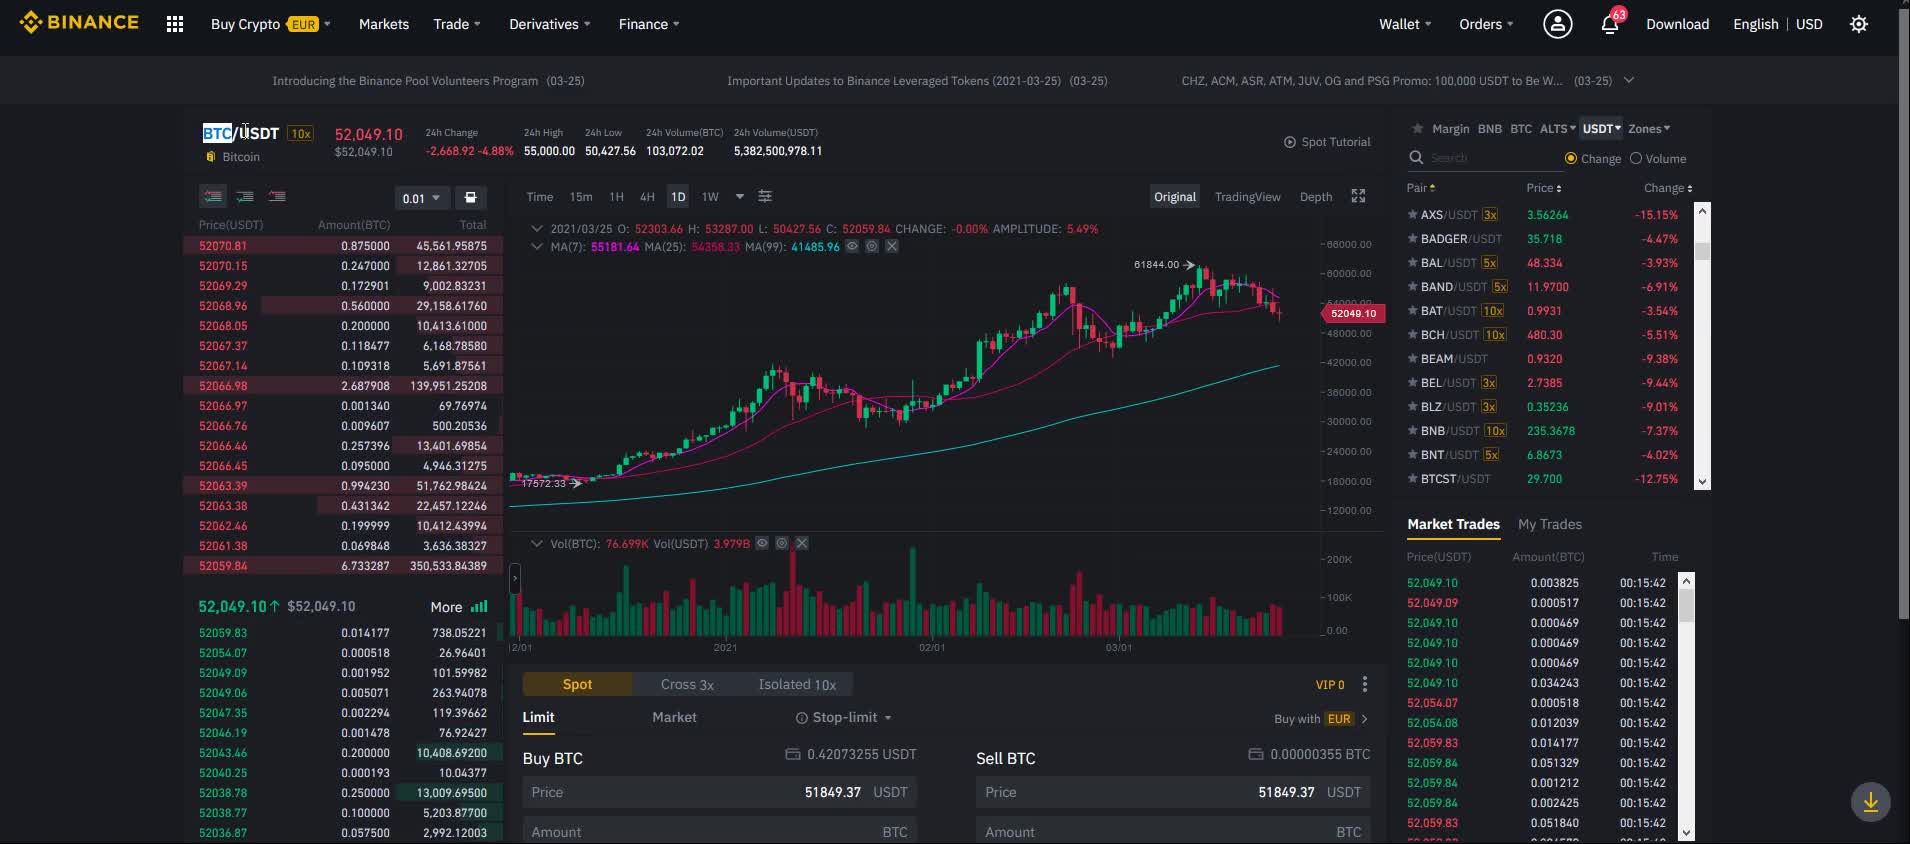Open the Orders dropdown
Screen dimensions: 1910x844
pos(1486,24)
